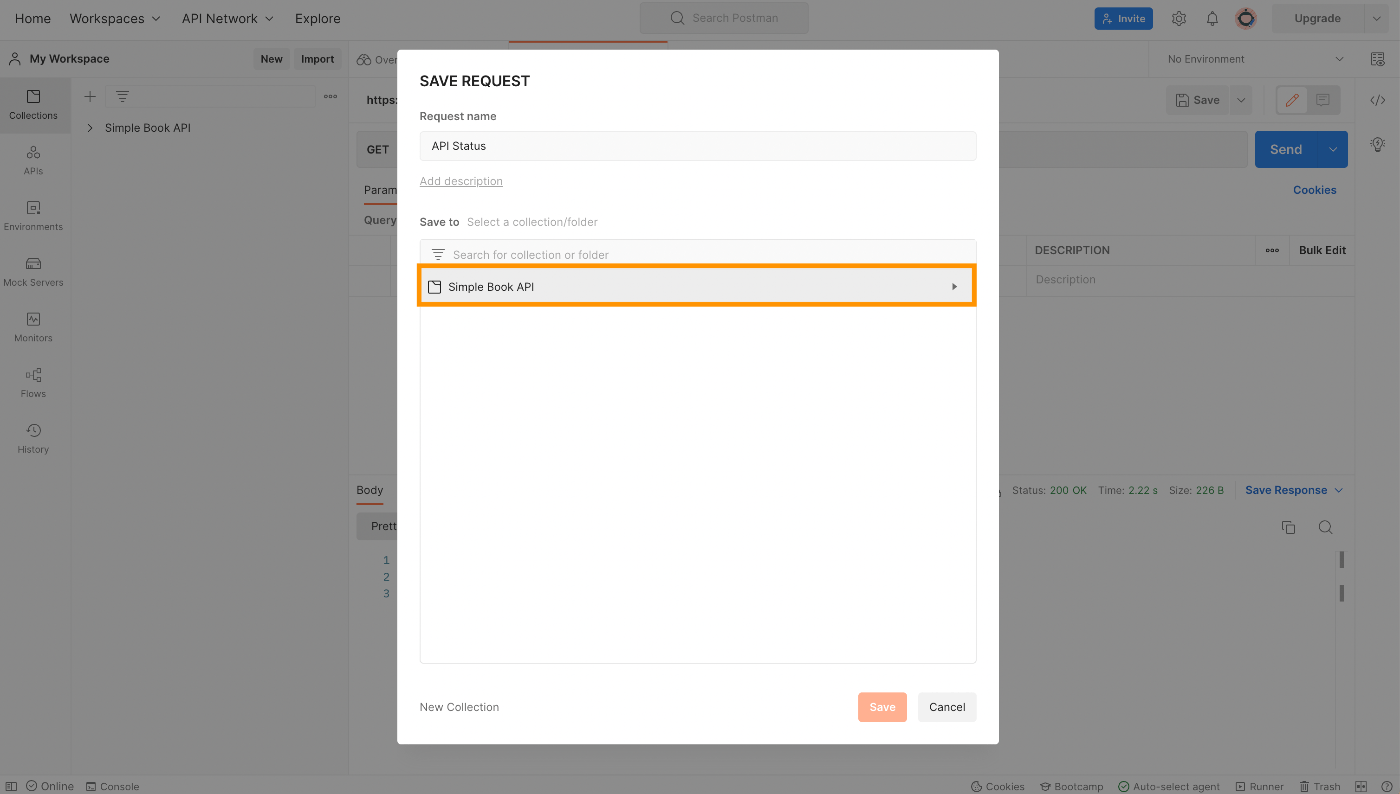The width and height of the screenshot is (1400, 794).
Task: Switch to edit mode pencil icon
Action: [1292, 100]
